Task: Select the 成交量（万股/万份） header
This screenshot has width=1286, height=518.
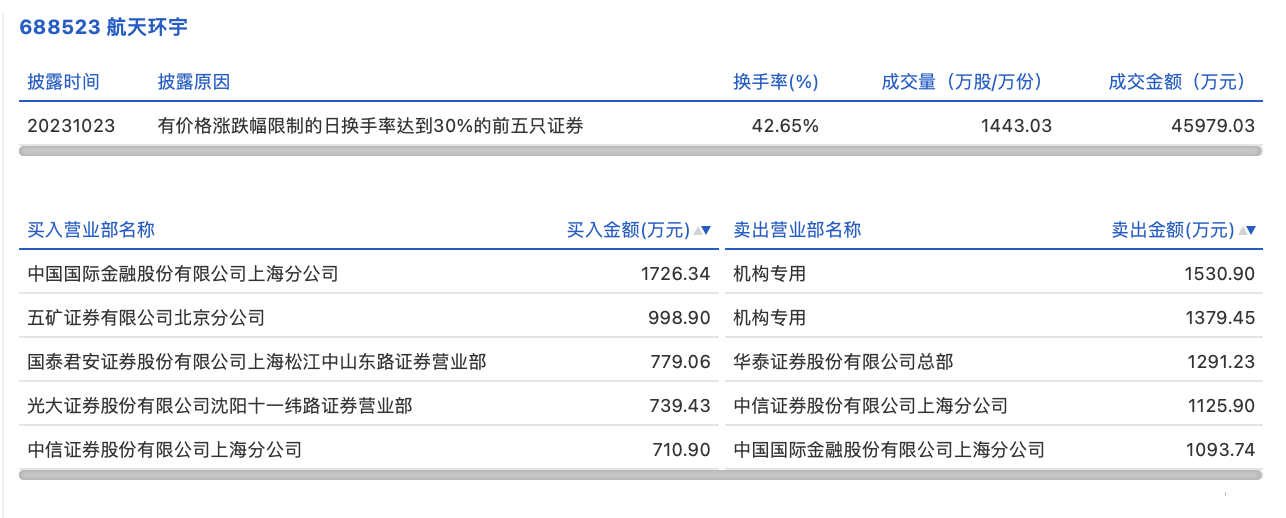Action: coord(961,82)
